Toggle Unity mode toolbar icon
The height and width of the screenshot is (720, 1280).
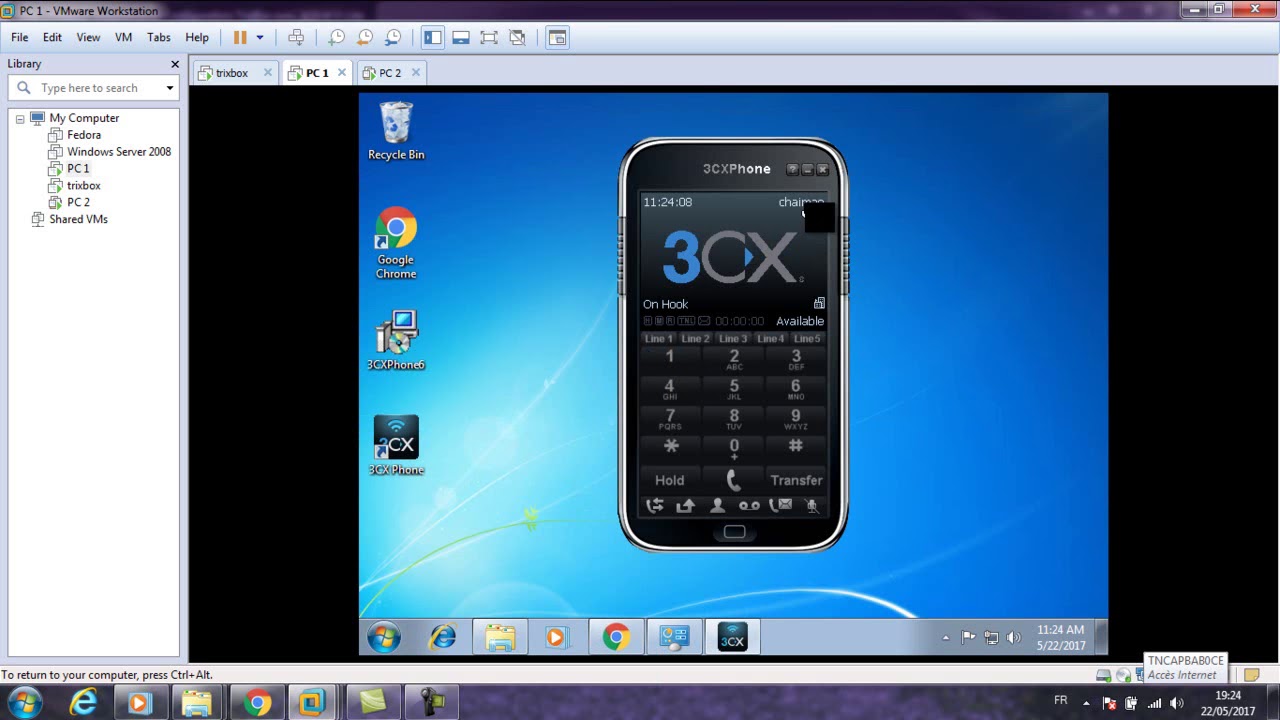click(517, 37)
